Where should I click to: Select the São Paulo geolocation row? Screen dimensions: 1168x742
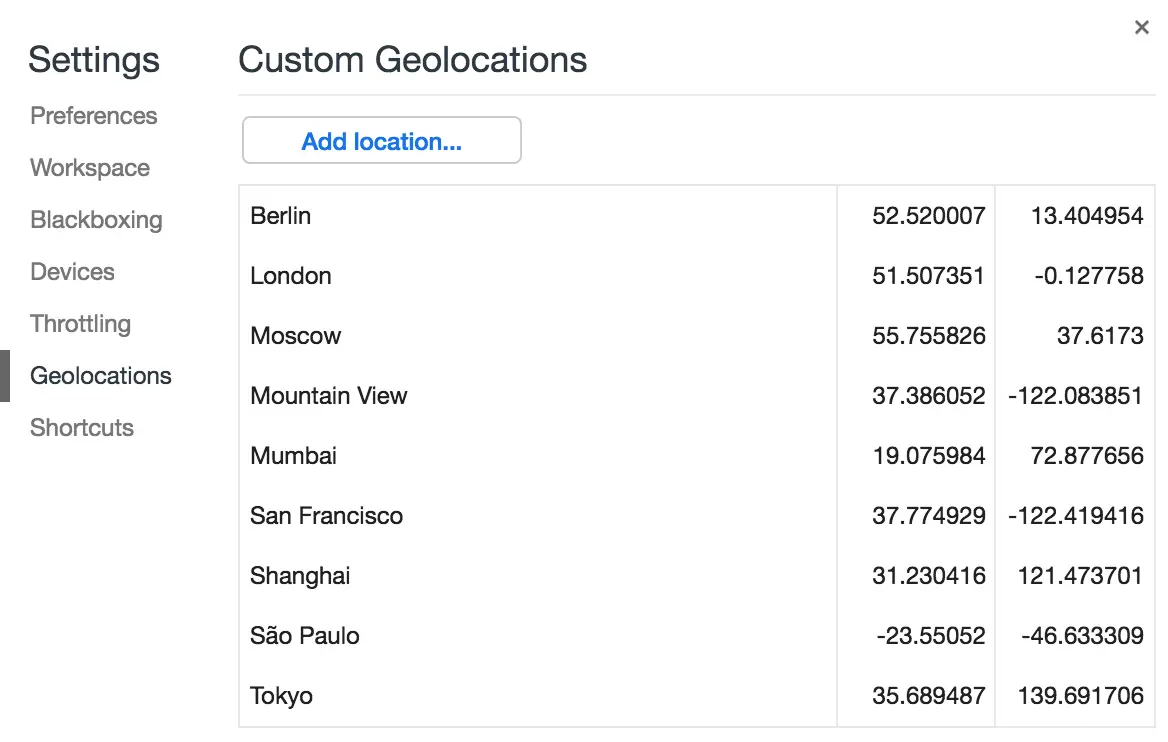305,636
